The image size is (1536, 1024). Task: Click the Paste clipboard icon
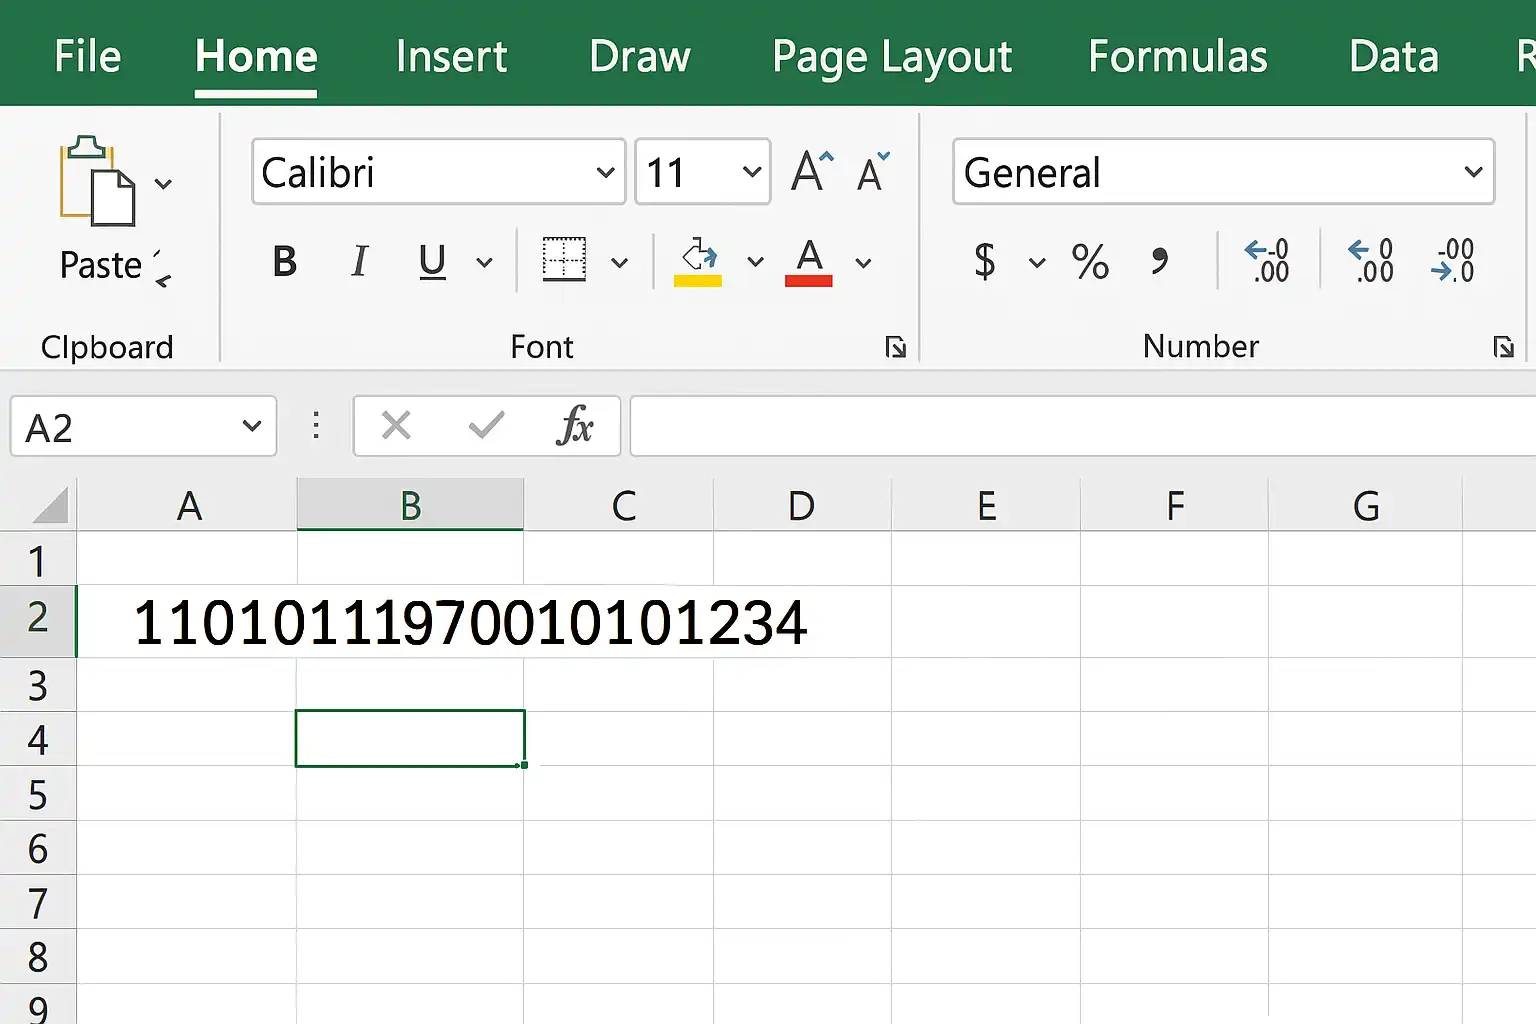coord(97,181)
